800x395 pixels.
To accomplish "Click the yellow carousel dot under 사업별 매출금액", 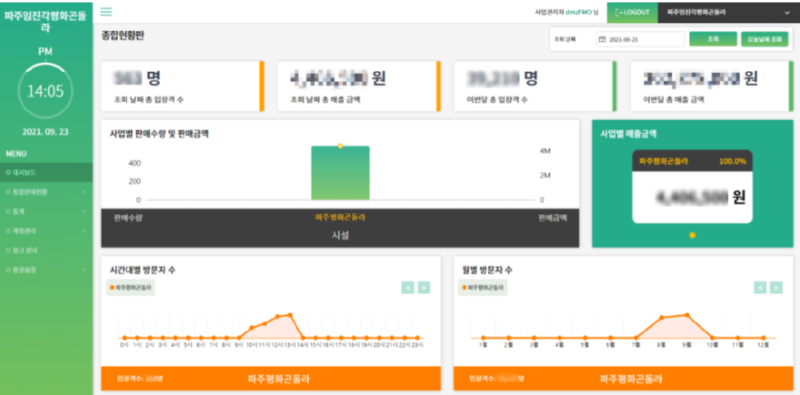I will [x=692, y=235].
